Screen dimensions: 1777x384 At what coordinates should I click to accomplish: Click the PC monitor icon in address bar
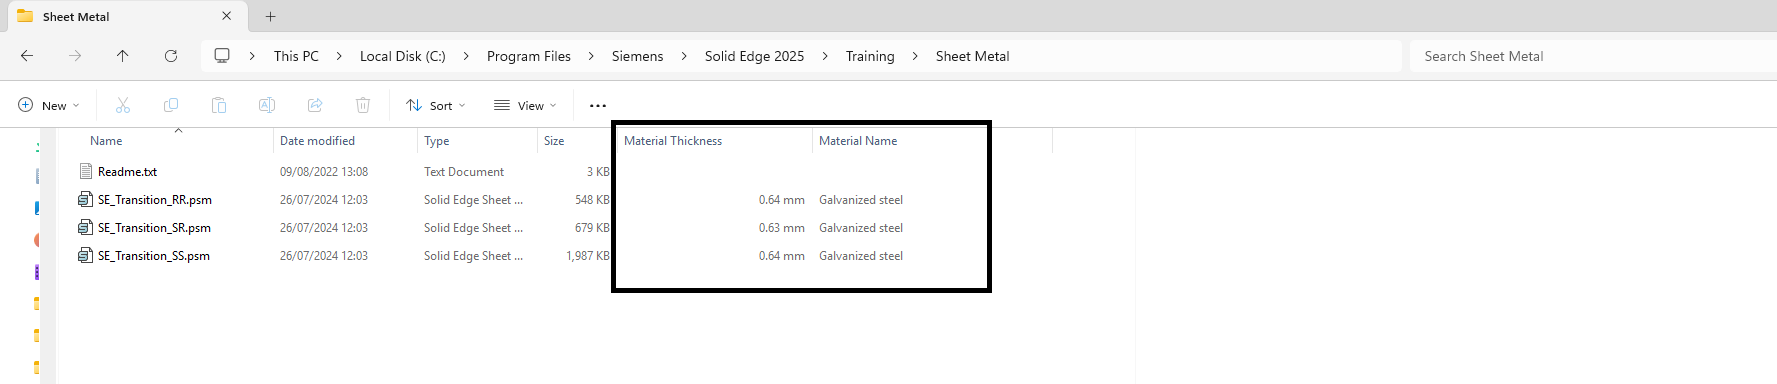pyautogui.click(x=222, y=56)
